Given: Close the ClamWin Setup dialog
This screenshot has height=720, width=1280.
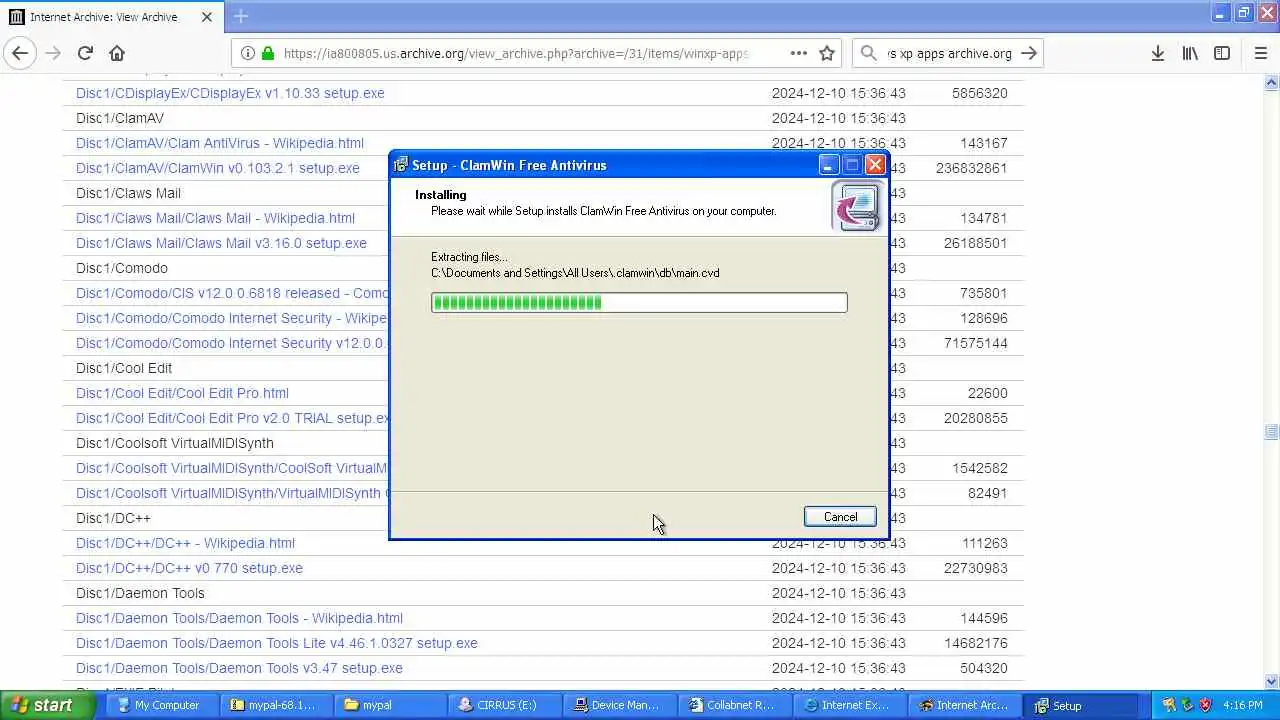Looking at the screenshot, I should point(875,165).
